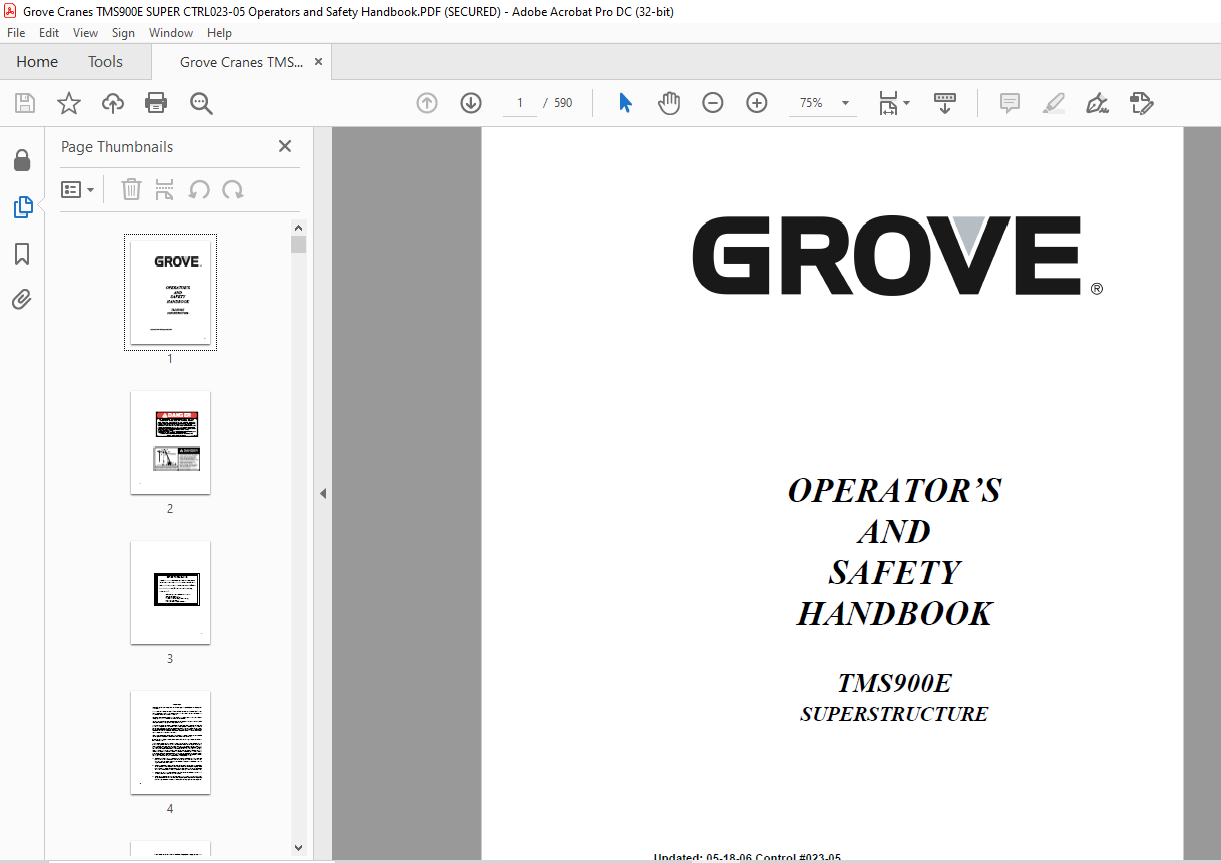
Task: Open the Window menu
Action: point(171,33)
